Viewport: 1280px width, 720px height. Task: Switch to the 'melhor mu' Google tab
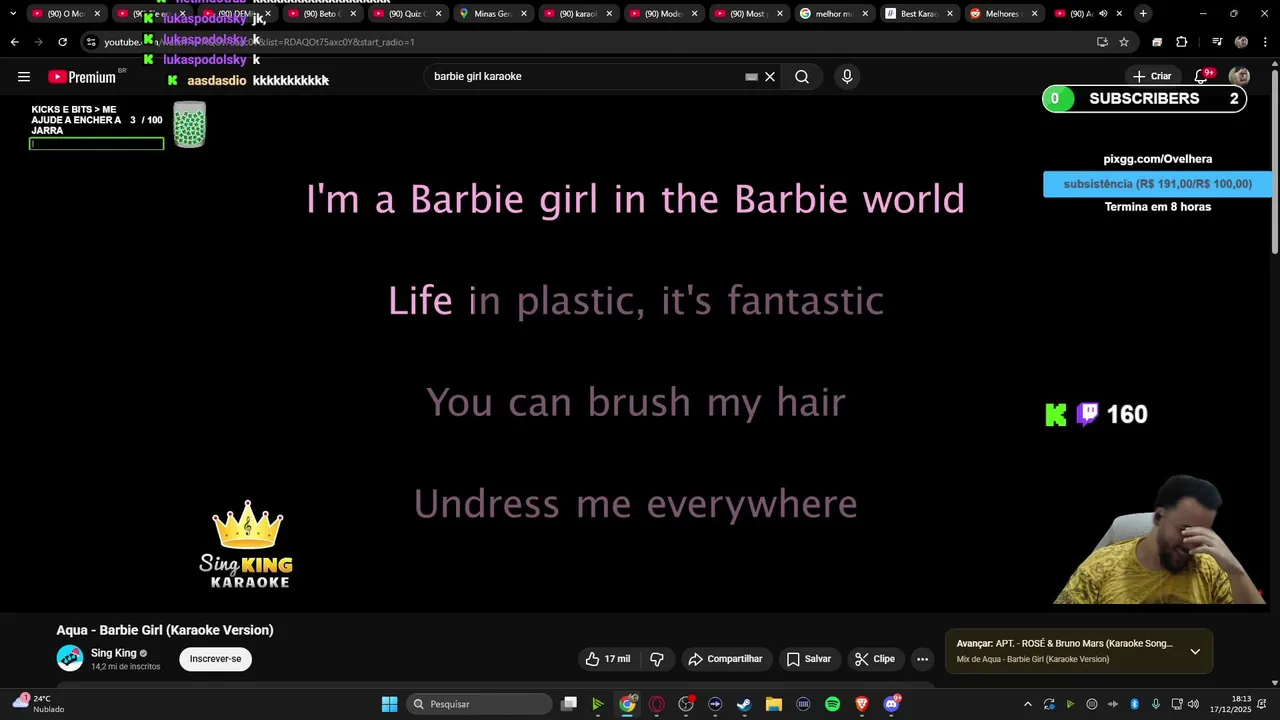(x=834, y=14)
